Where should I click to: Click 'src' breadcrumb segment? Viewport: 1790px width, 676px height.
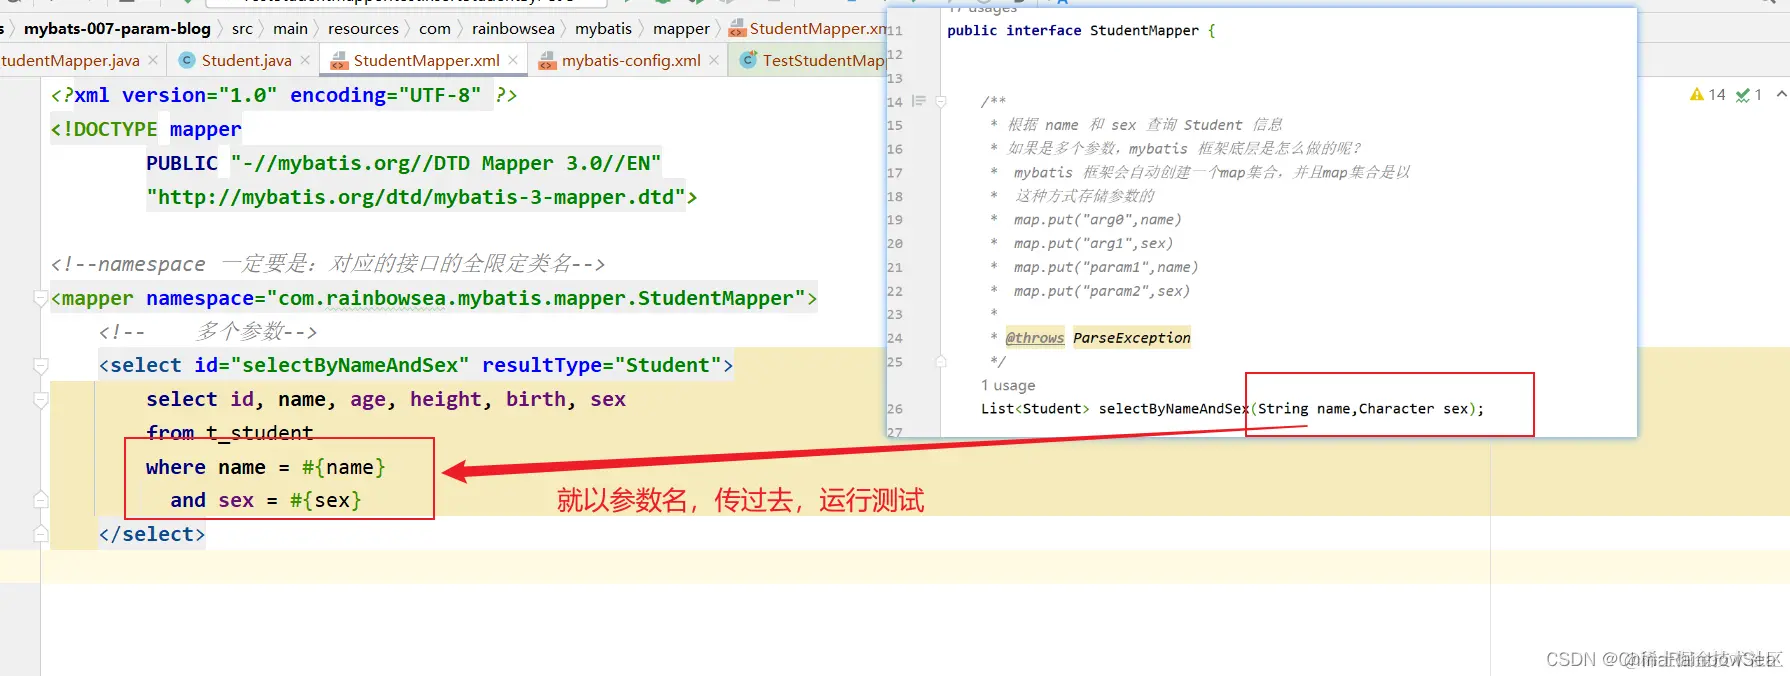coord(242,28)
